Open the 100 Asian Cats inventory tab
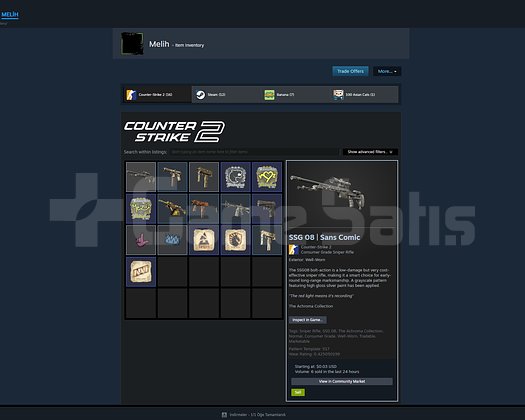 point(364,94)
